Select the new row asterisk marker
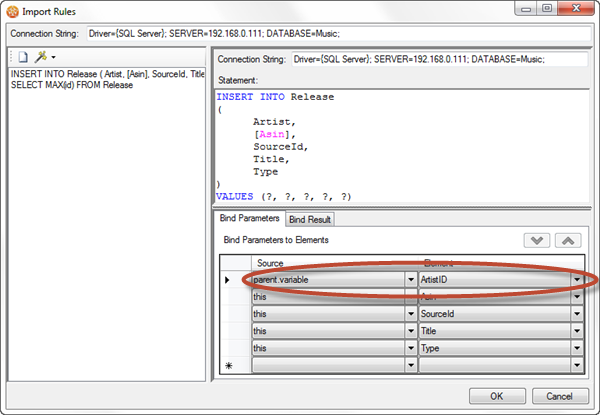The image size is (600, 415). pos(229,366)
